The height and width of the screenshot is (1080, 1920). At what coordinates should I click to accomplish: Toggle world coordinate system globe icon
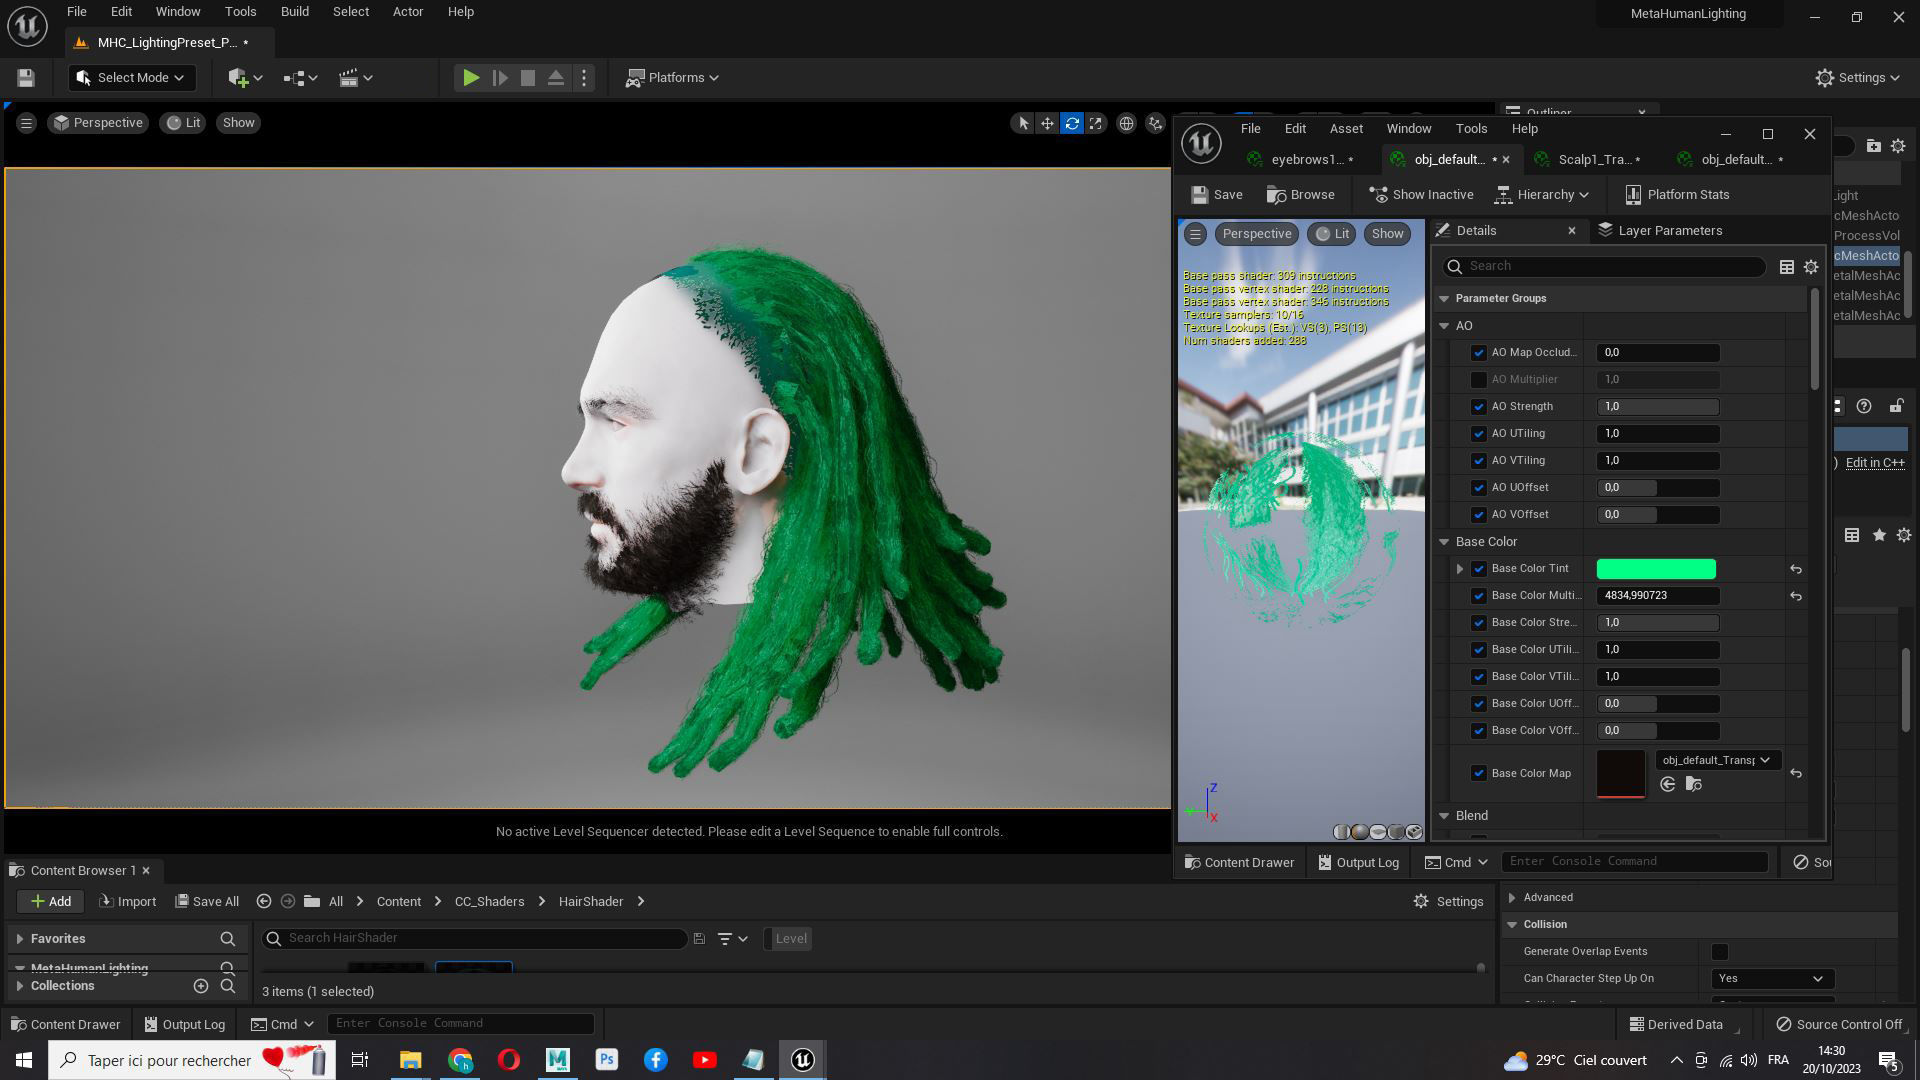(x=1126, y=123)
